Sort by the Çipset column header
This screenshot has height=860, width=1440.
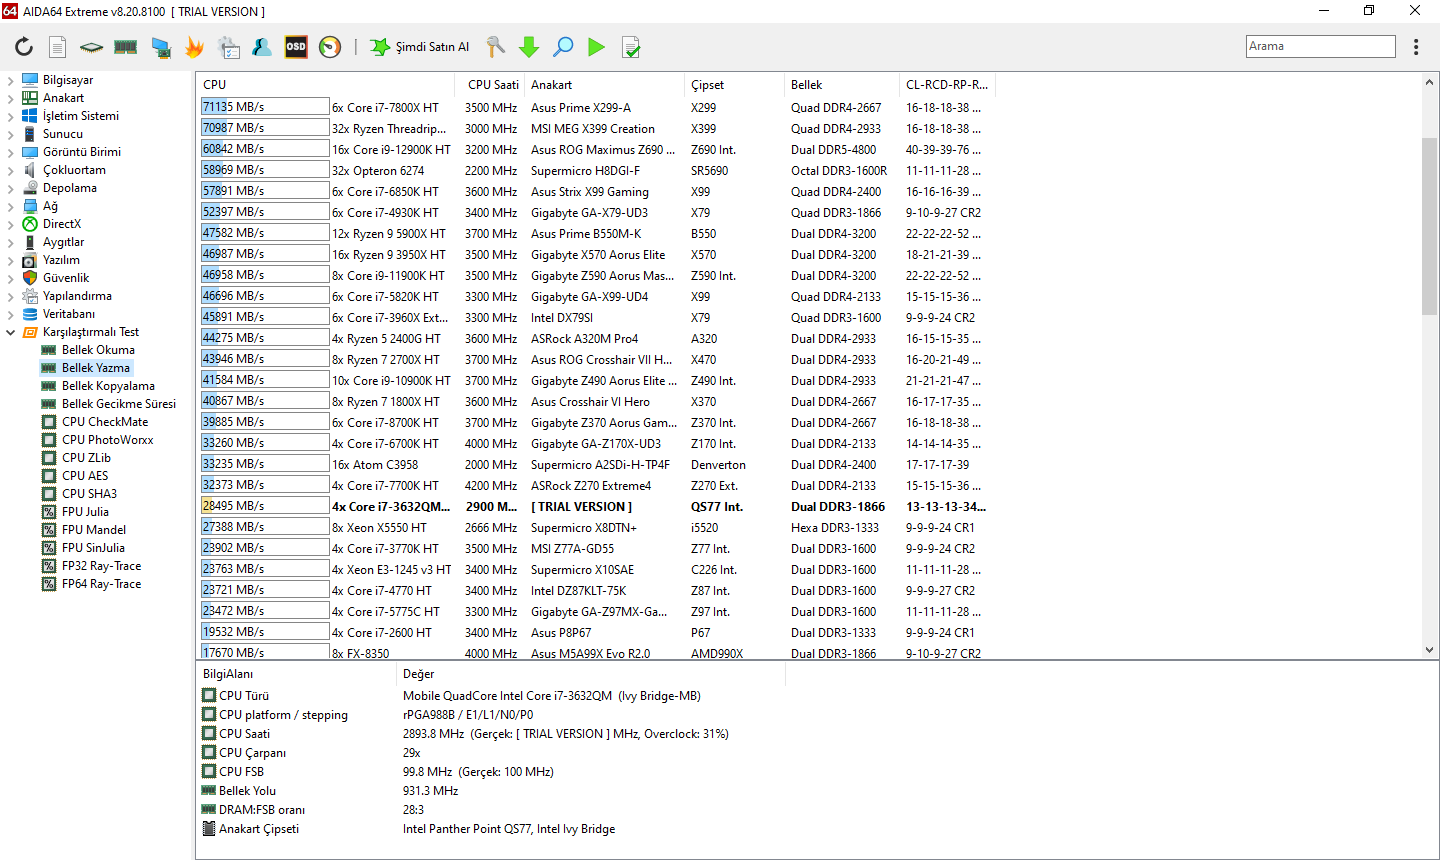tap(734, 85)
